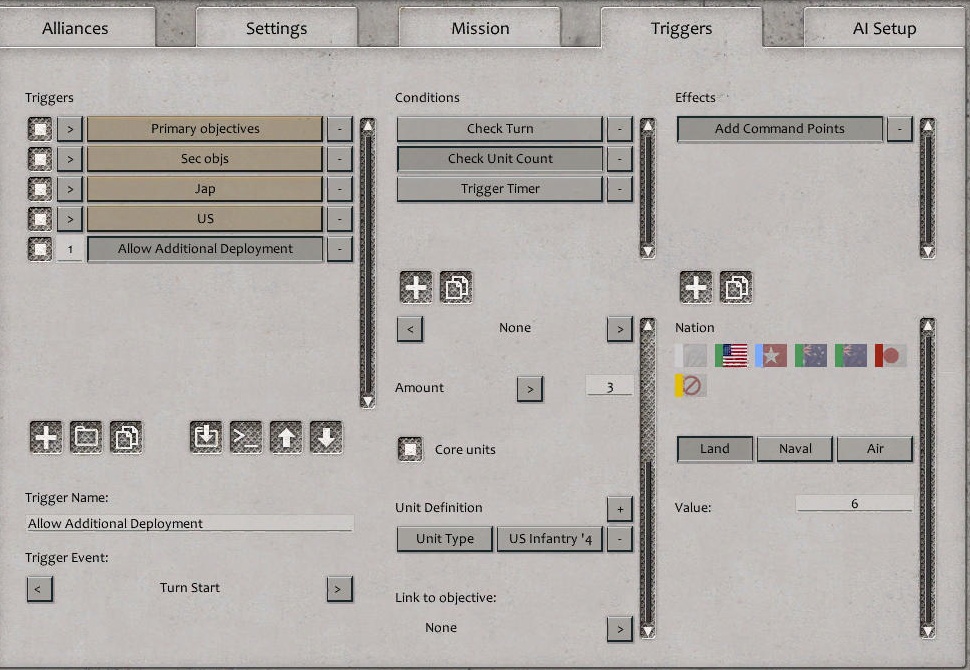Select the Naval unit class toggle
Screen dimensions: 970x670
pyautogui.click(x=795, y=449)
